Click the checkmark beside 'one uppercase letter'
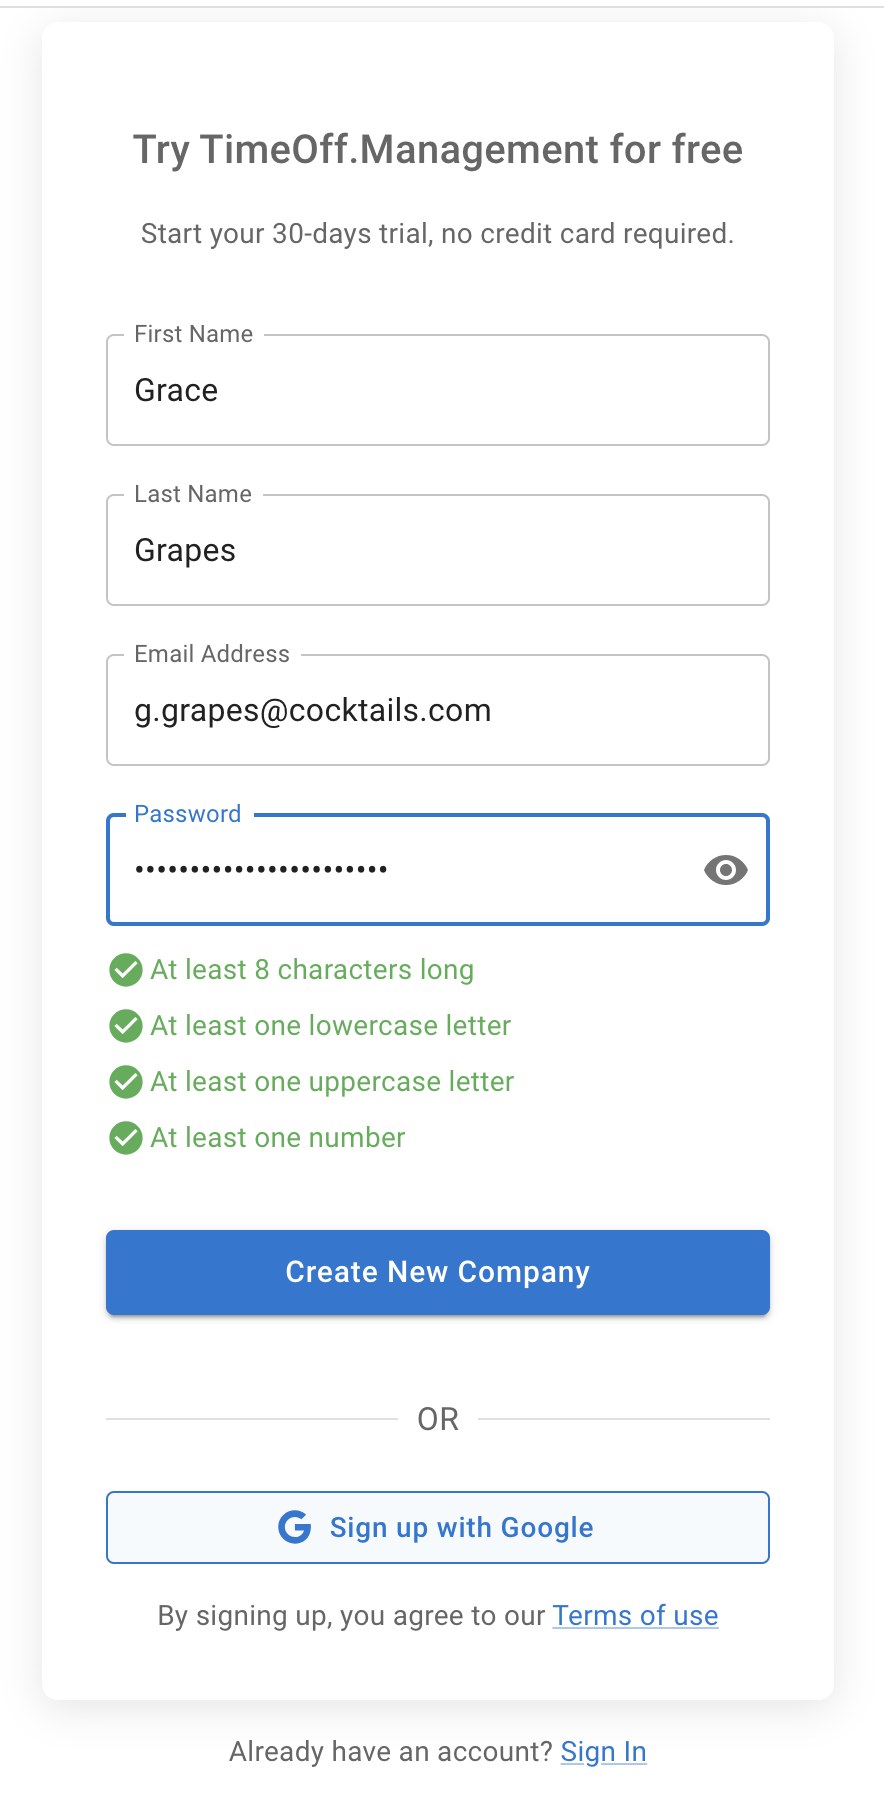The height and width of the screenshot is (1800, 884). (x=125, y=1081)
